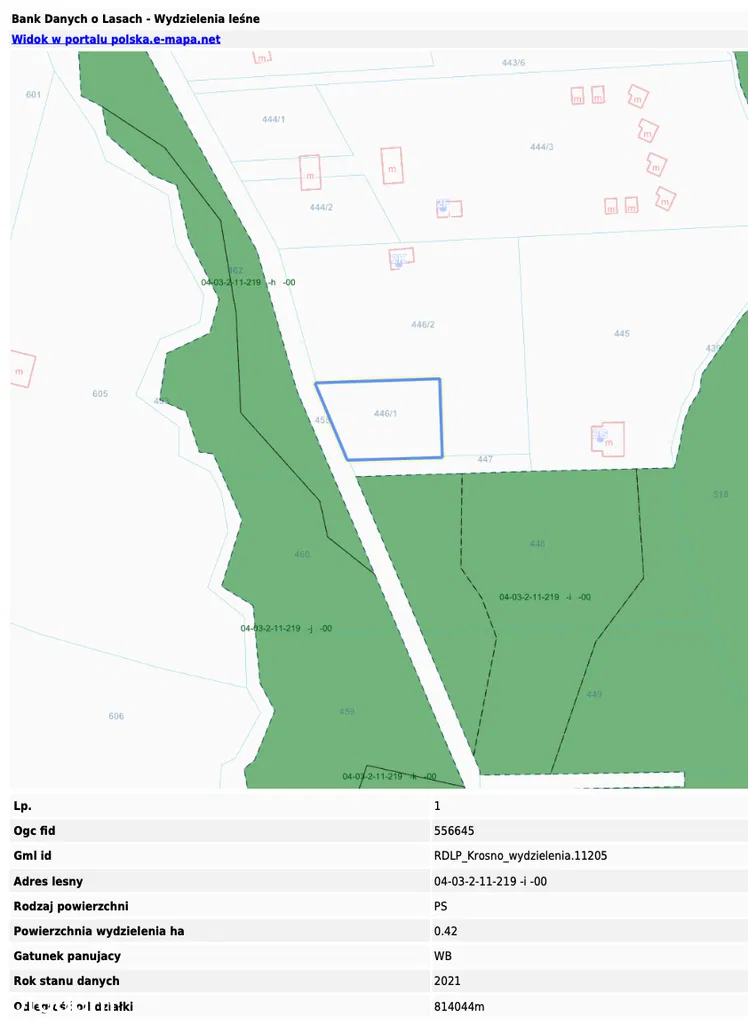Select the parcel 445 label on the map
748x1023 pixels.
point(622,333)
